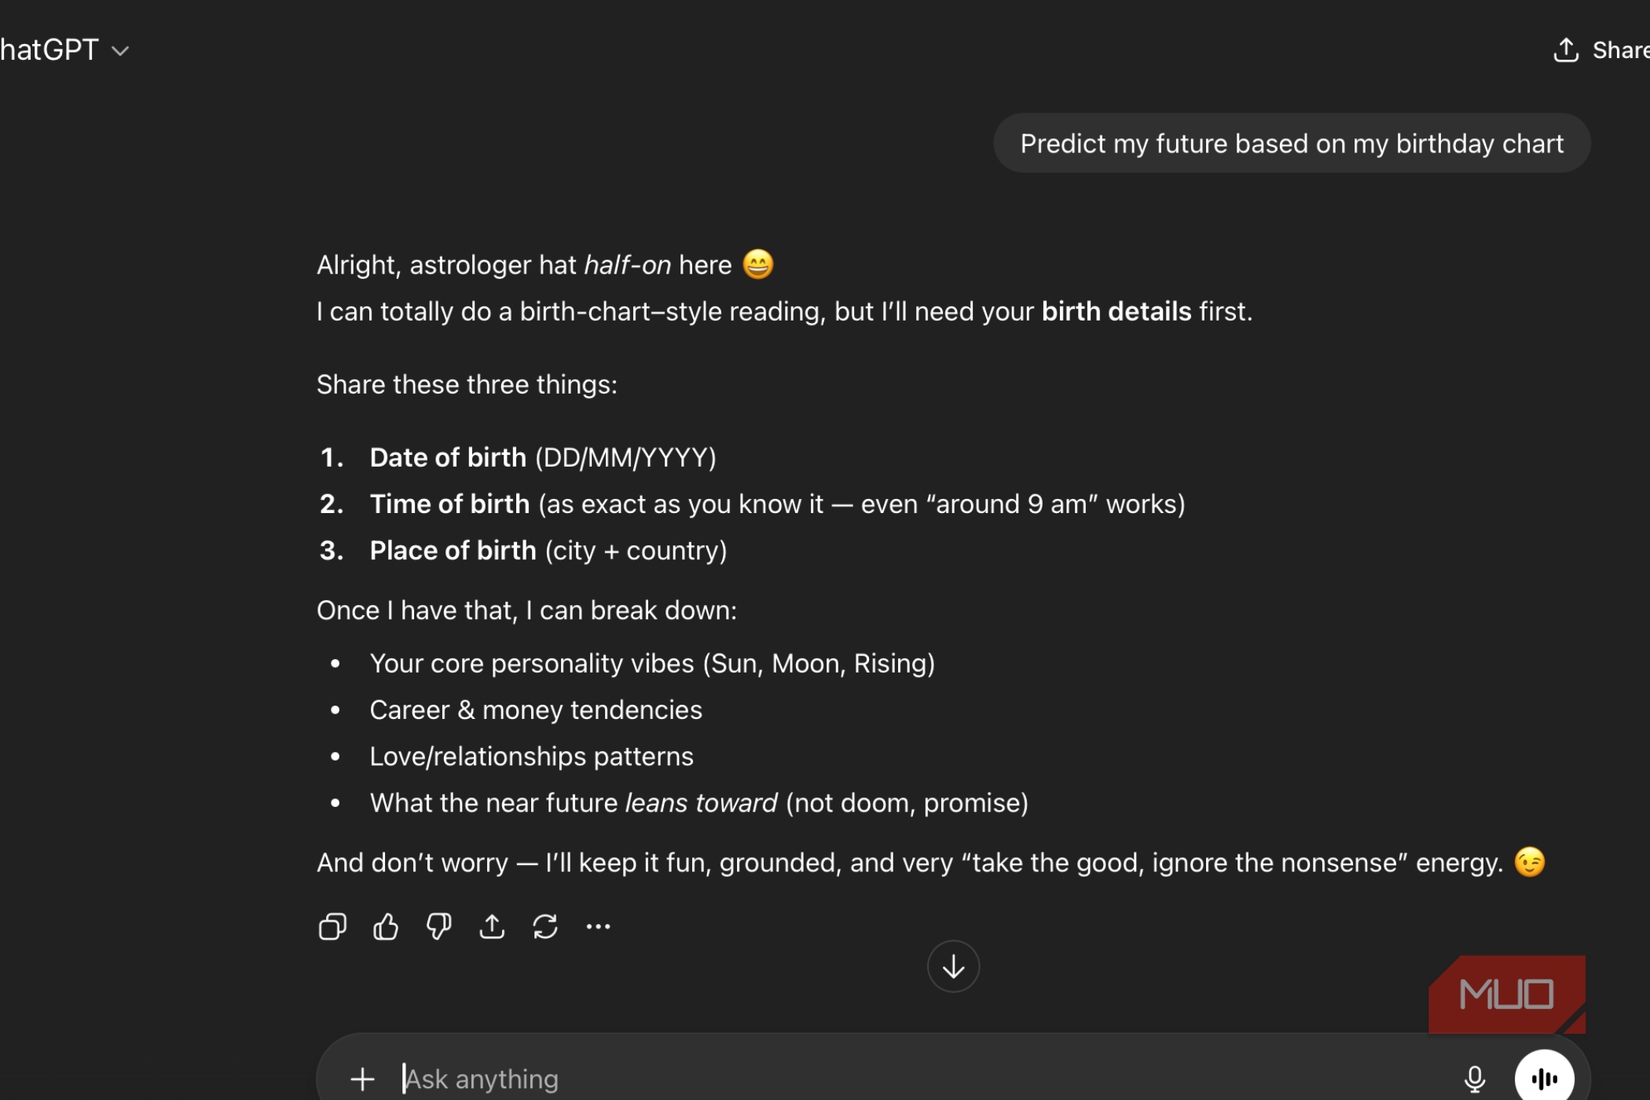This screenshot has height=1100, width=1650.
Task: Open the ChatGPT model selector title
Action: tap(48, 50)
